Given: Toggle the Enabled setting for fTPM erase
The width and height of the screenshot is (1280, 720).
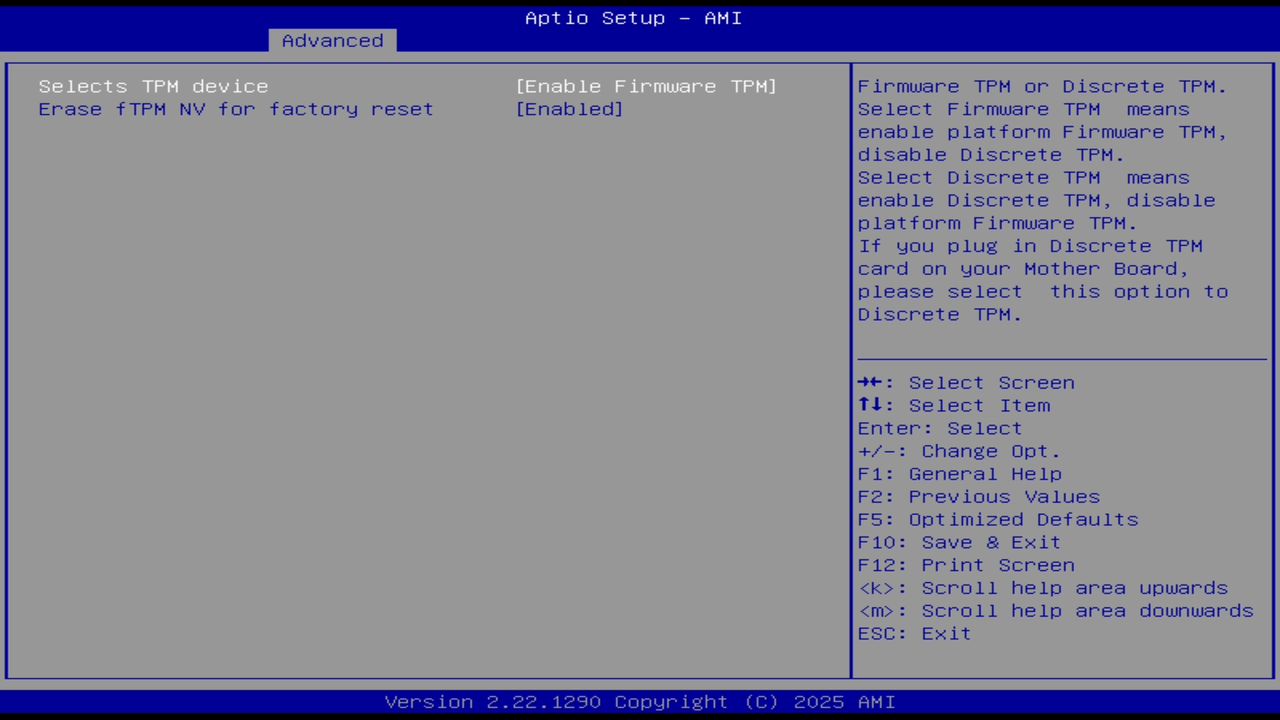Looking at the screenshot, I should click(569, 109).
